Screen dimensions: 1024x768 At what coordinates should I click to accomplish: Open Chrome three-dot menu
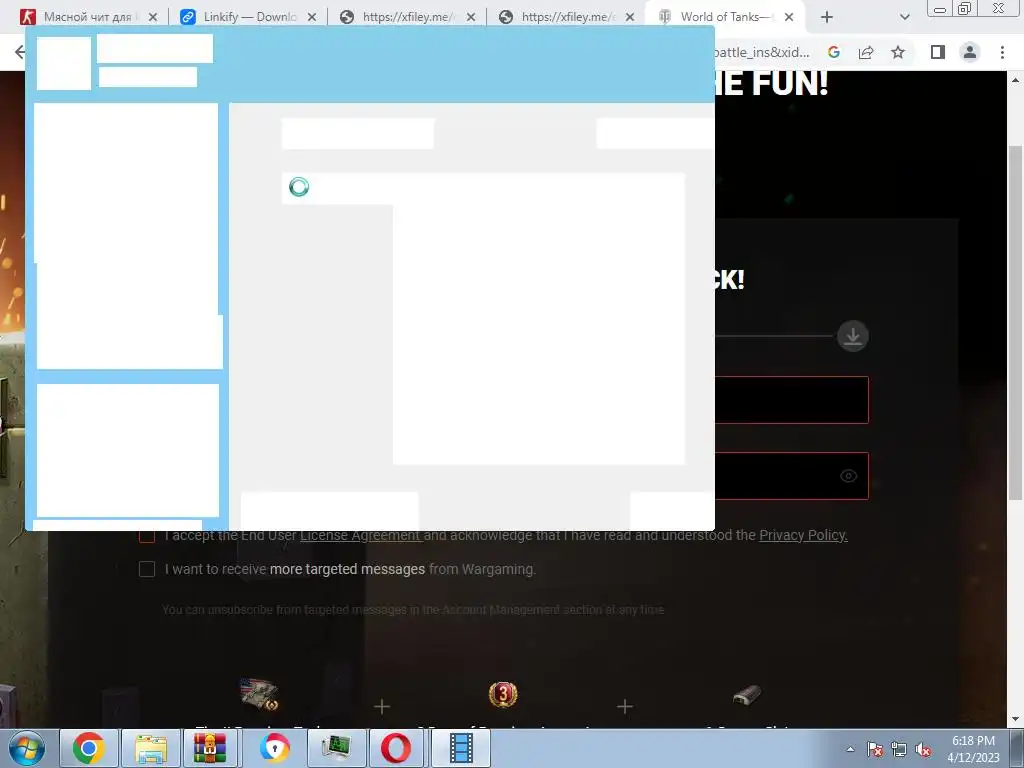(x=1002, y=52)
